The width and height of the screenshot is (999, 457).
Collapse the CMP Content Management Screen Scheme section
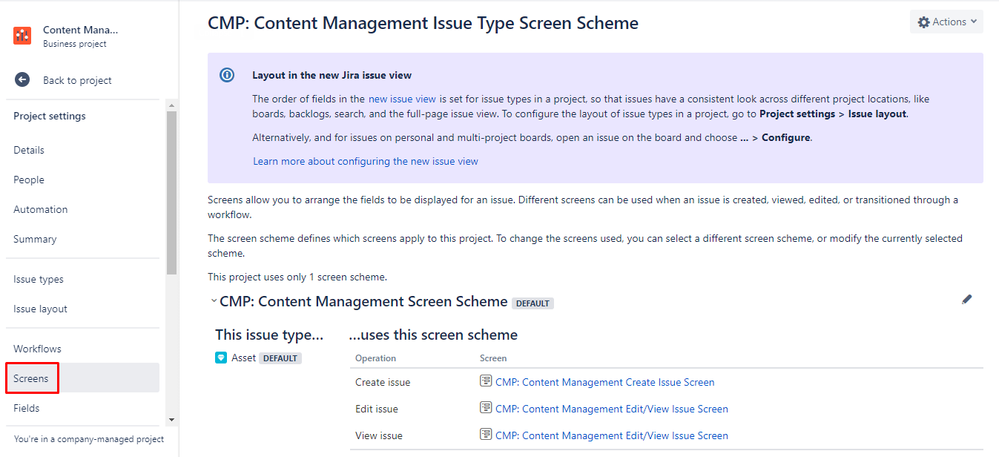[x=213, y=301]
